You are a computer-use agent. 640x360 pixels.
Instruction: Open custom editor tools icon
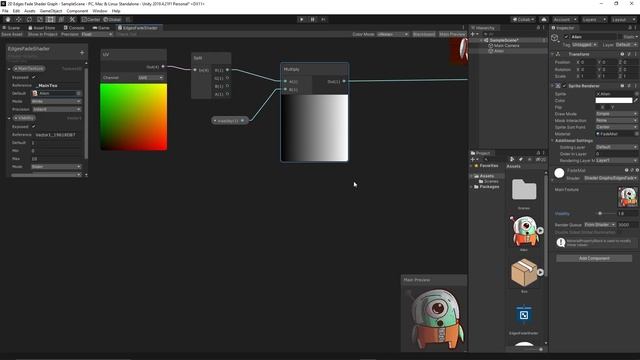(72, 19)
